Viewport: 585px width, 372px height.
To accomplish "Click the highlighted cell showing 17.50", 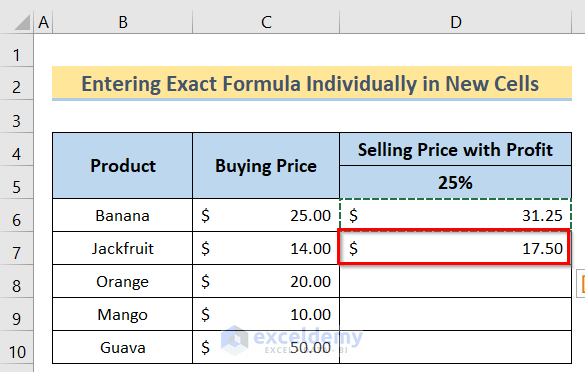I will (x=454, y=248).
